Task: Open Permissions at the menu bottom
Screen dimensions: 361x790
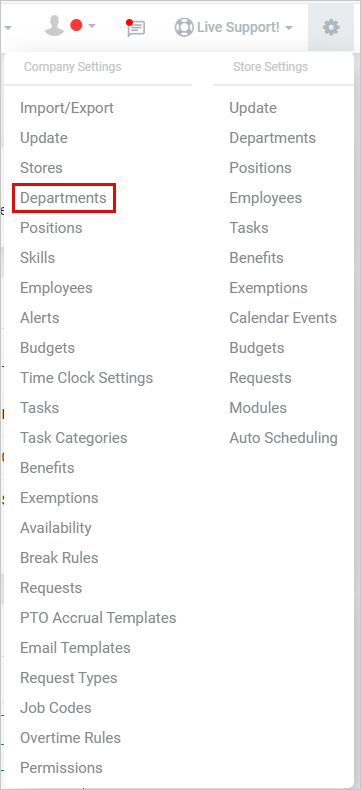Action: 61,768
